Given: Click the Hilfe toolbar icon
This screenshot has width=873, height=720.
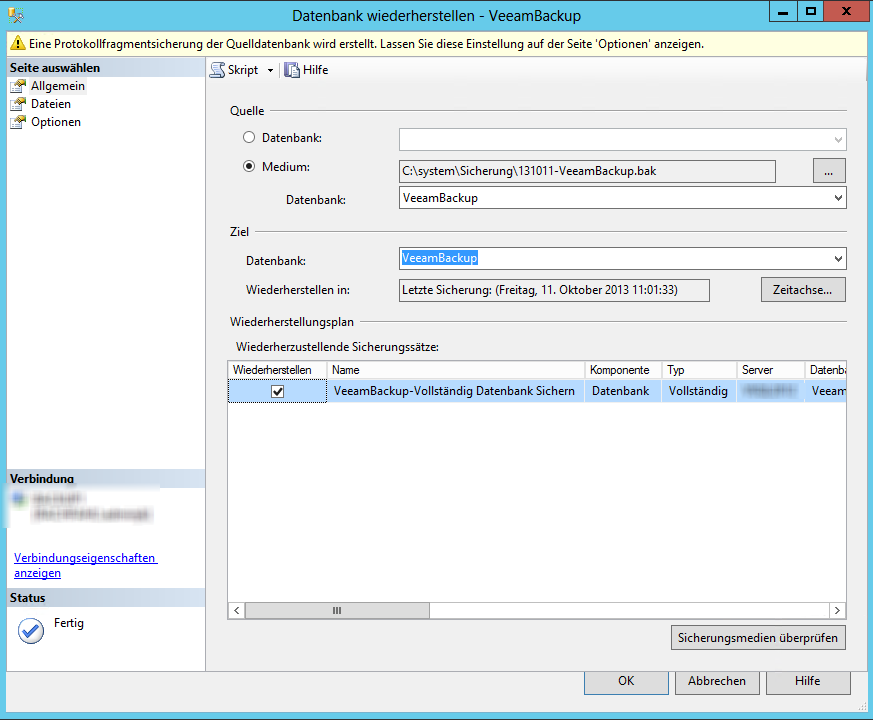Looking at the screenshot, I should [292, 70].
